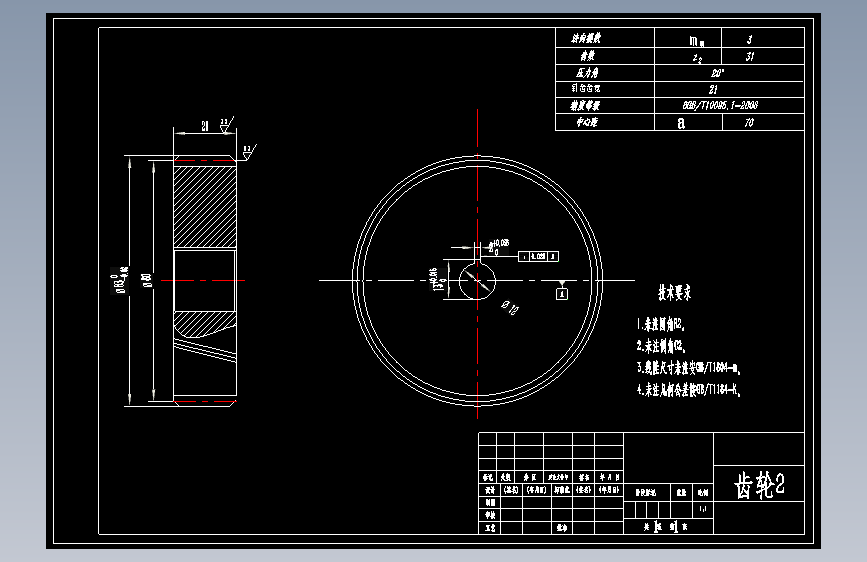The width and height of the screenshot is (867, 562).
Task: Click the 标准化 cell in title block
Action: pos(562,490)
